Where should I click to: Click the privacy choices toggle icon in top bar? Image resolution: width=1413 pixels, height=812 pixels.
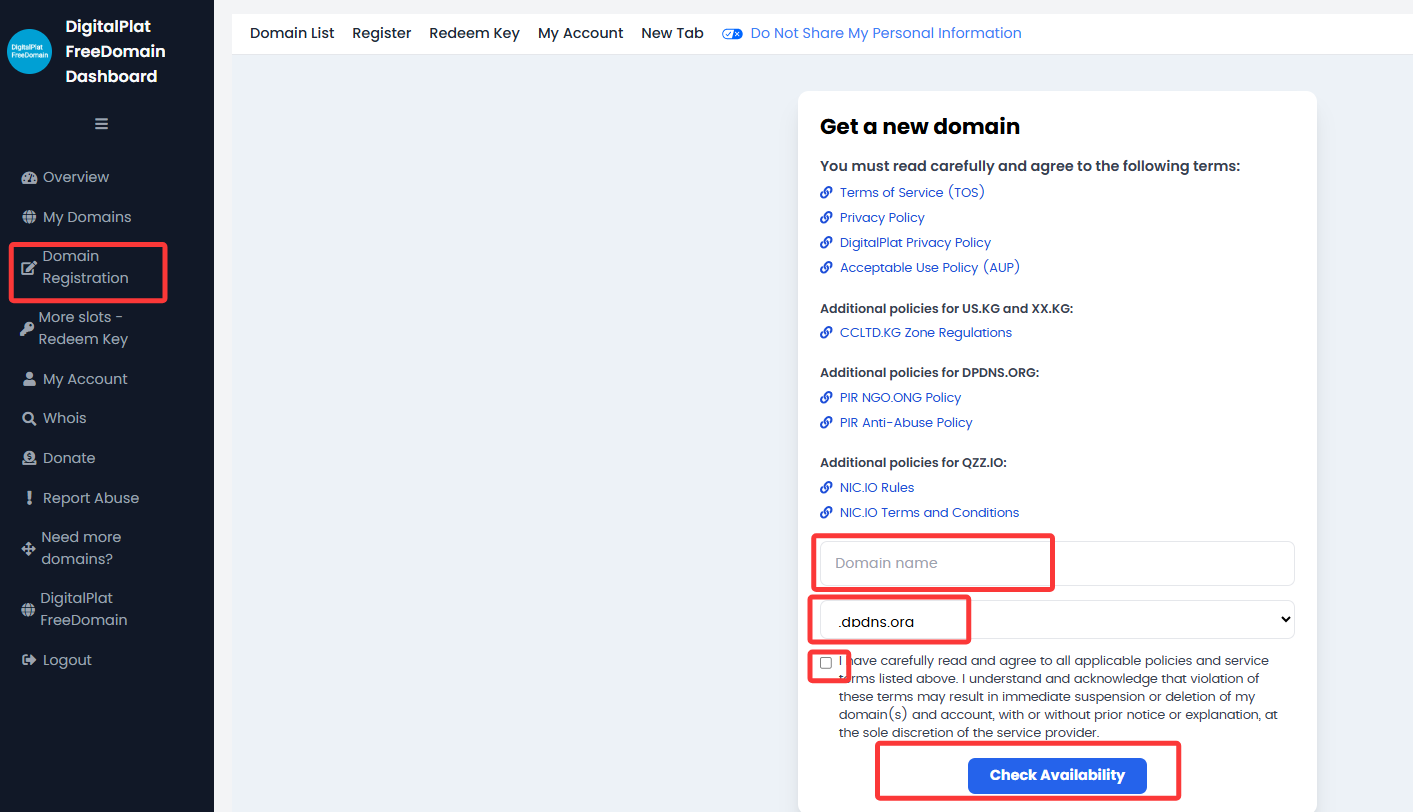click(732, 33)
